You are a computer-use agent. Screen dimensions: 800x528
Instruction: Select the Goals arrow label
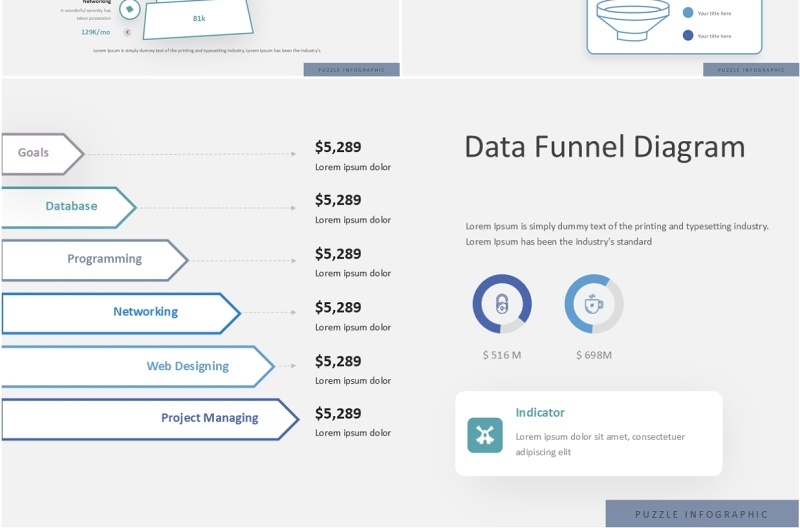(x=35, y=153)
